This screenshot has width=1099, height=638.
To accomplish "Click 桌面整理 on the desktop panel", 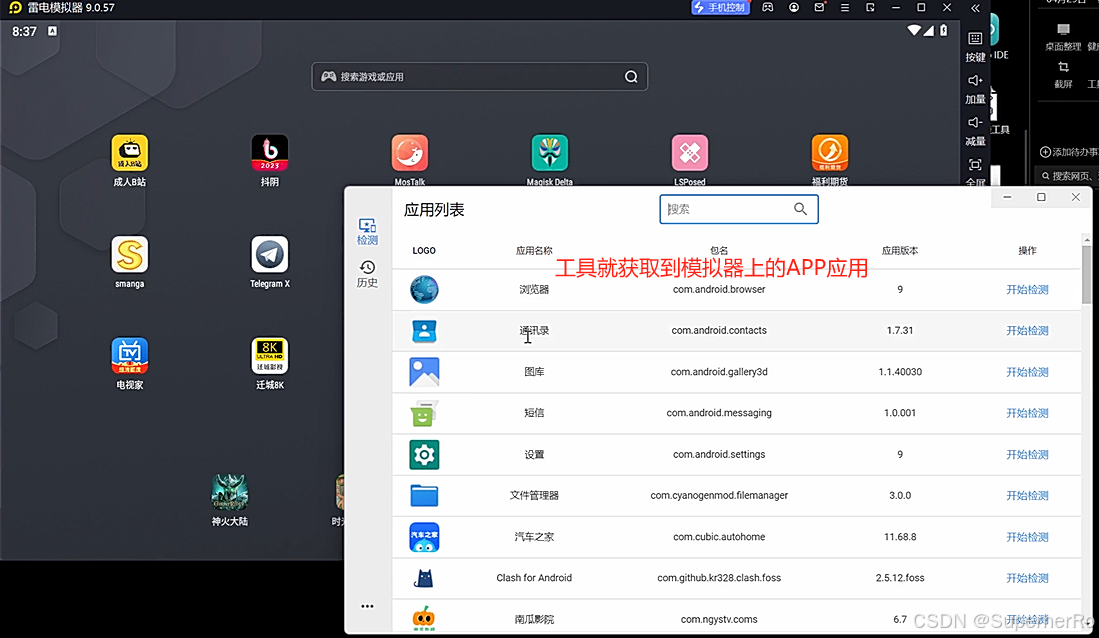I will point(1063,38).
